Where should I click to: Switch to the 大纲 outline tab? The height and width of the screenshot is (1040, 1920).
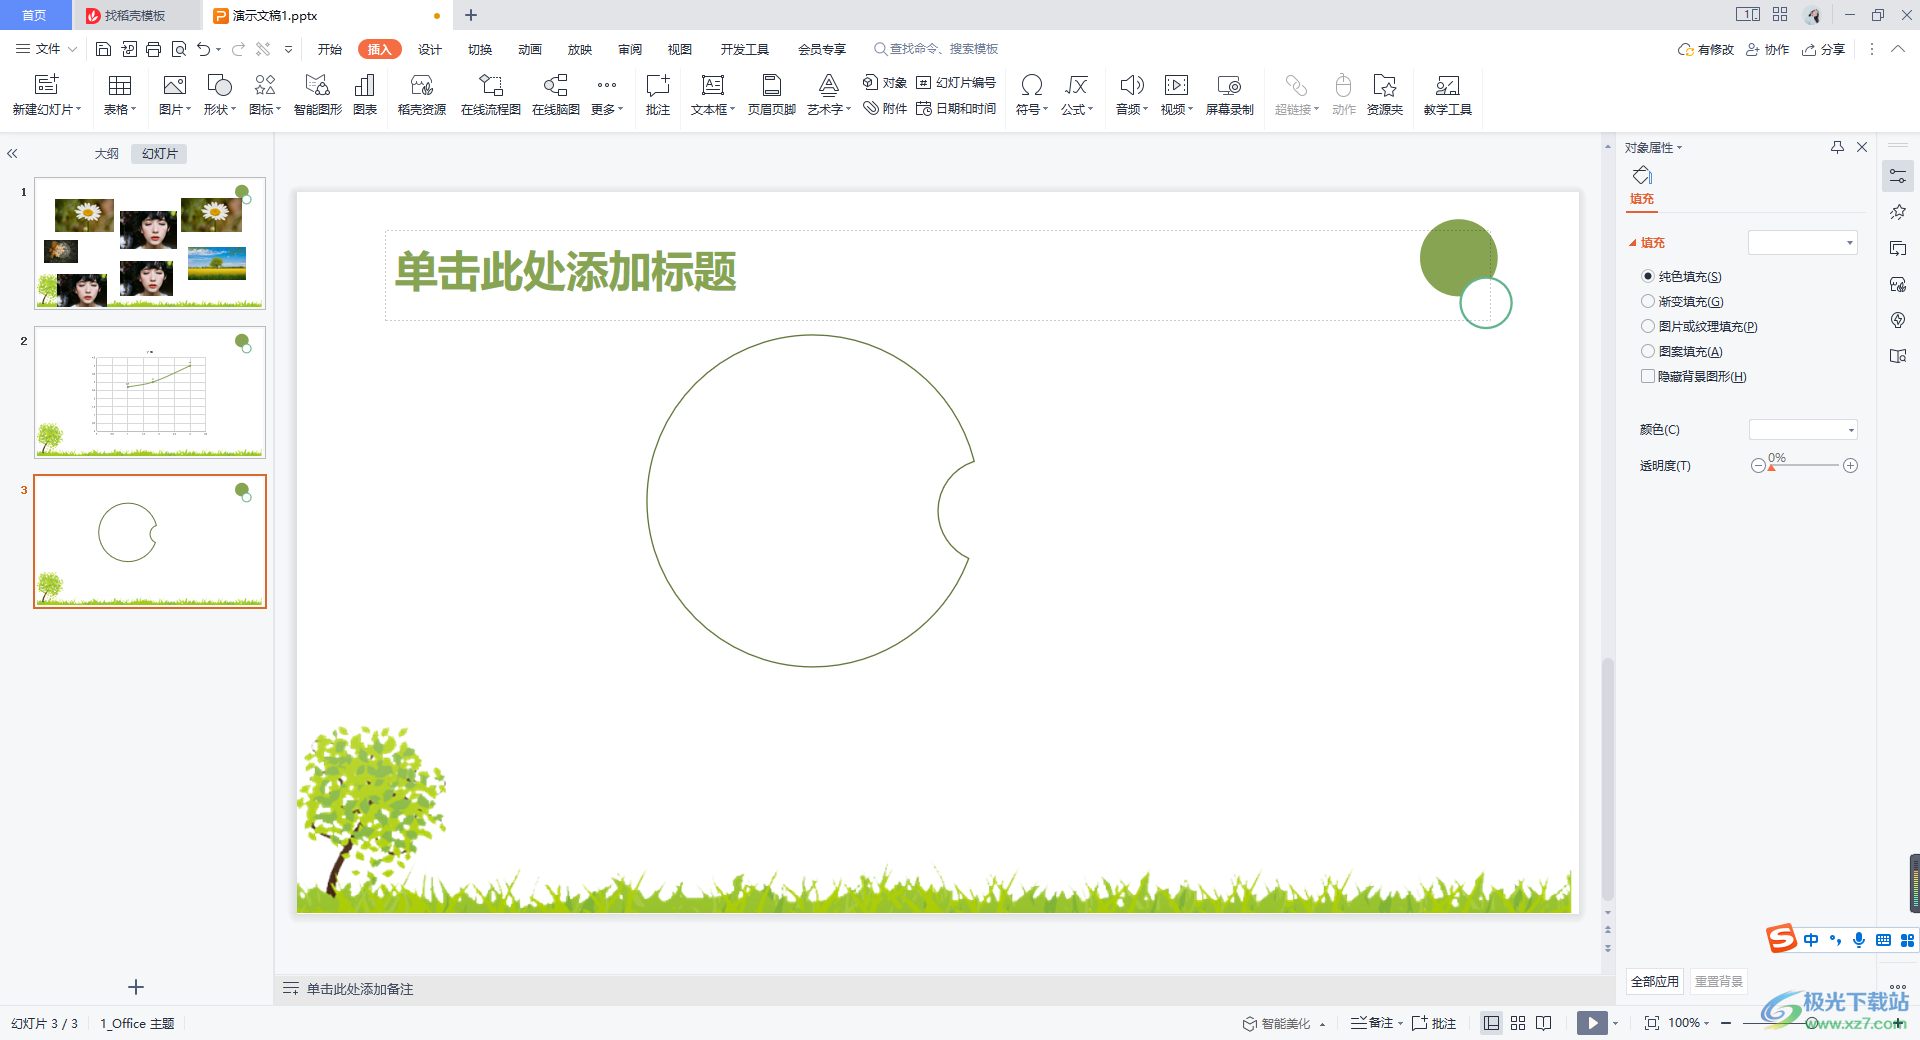[107, 154]
